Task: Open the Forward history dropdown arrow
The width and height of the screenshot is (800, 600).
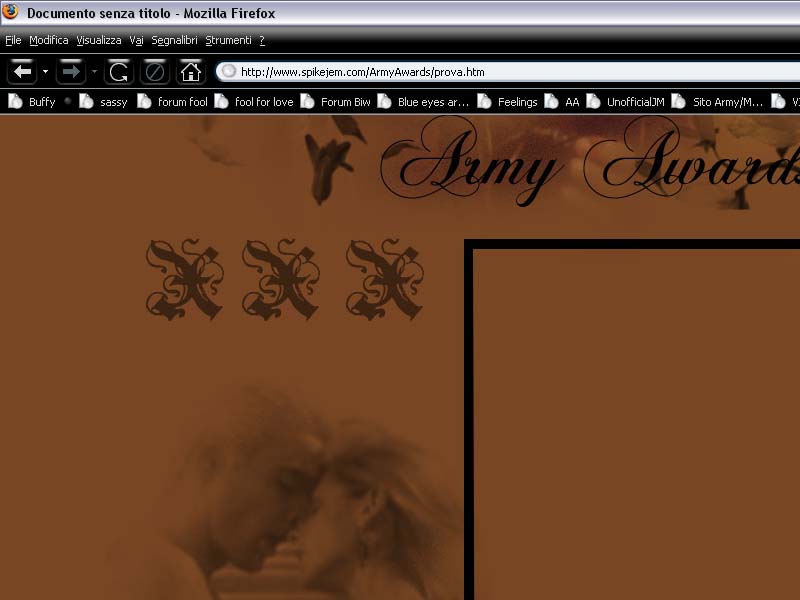Action: (94, 71)
